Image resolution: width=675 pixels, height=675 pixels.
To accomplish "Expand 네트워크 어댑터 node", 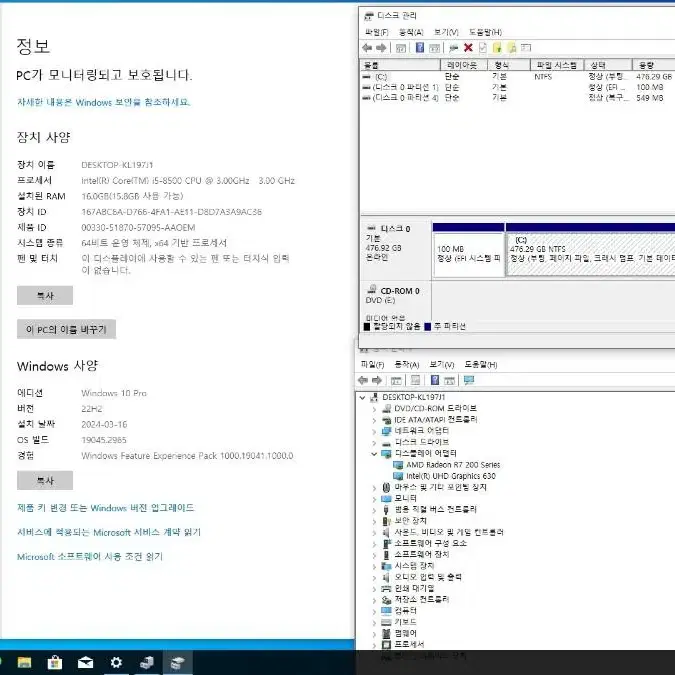I will pos(374,431).
